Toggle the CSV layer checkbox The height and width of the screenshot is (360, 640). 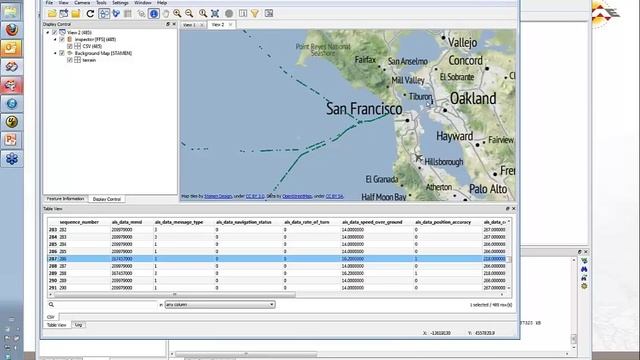tap(69, 46)
